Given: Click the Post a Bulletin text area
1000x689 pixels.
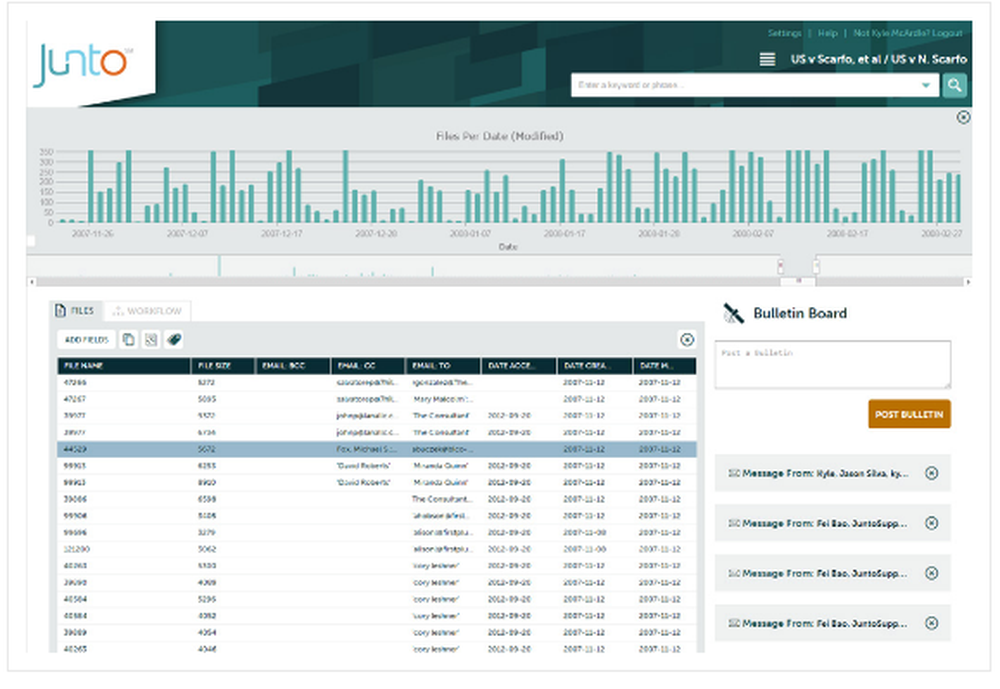Looking at the screenshot, I should tap(832, 364).
